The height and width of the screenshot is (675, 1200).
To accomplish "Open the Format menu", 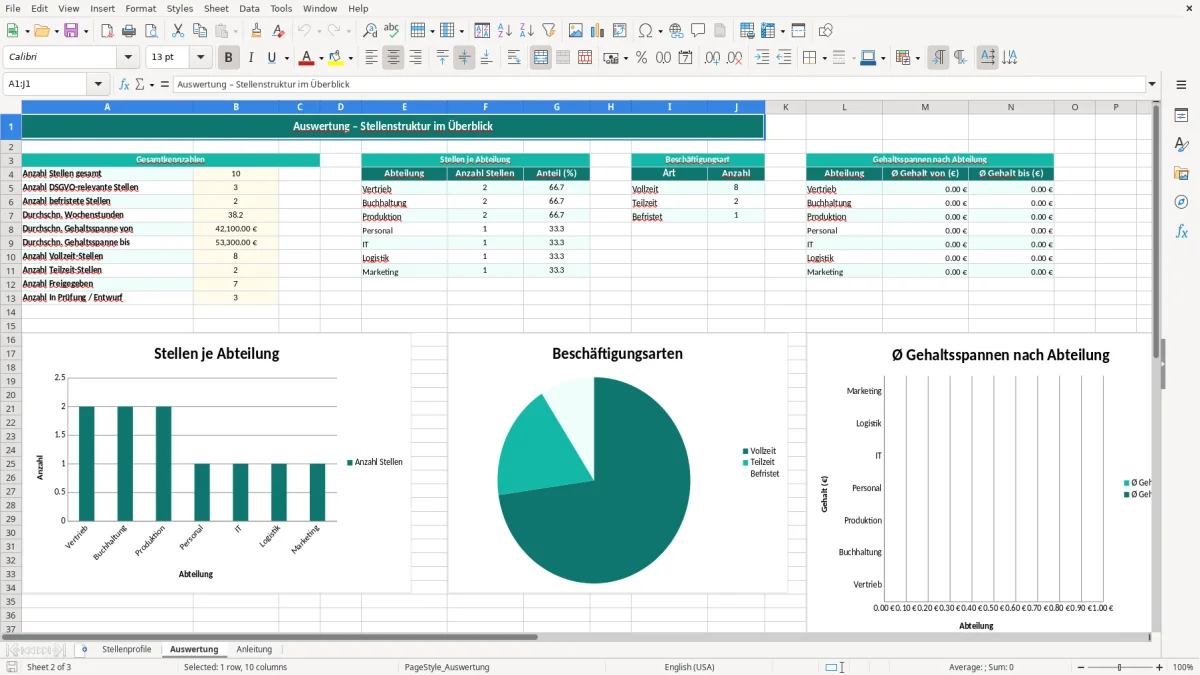I will (x=140, y=8).
